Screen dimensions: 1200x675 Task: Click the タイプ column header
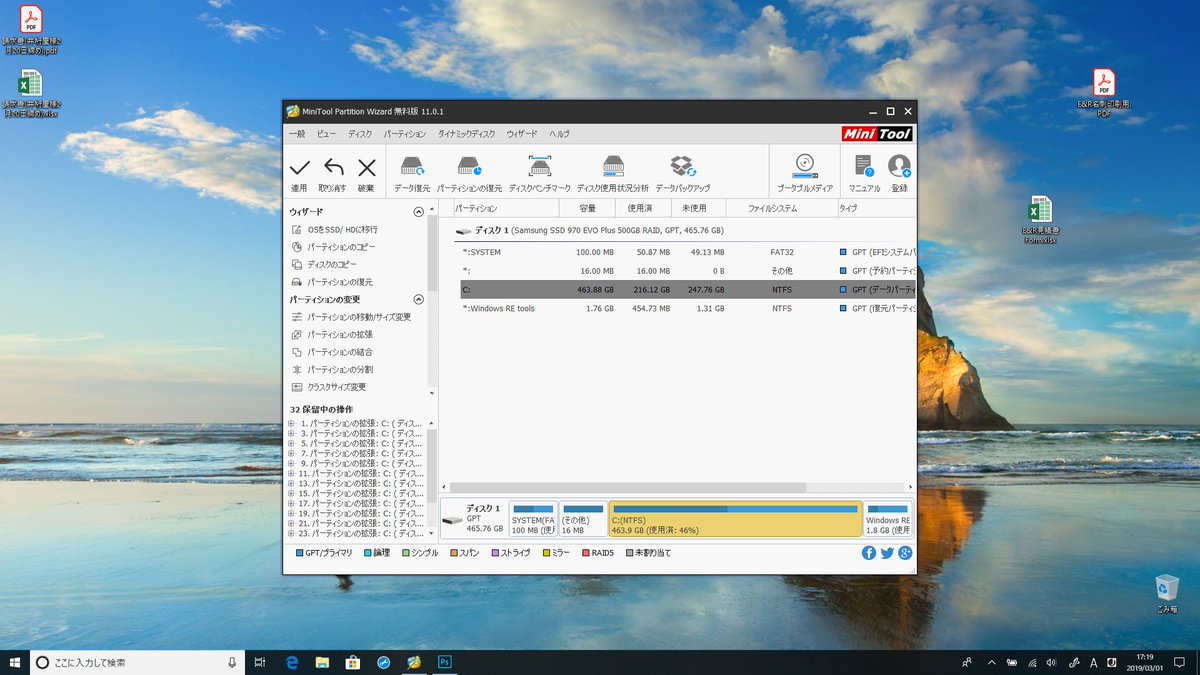coord(876,209)
